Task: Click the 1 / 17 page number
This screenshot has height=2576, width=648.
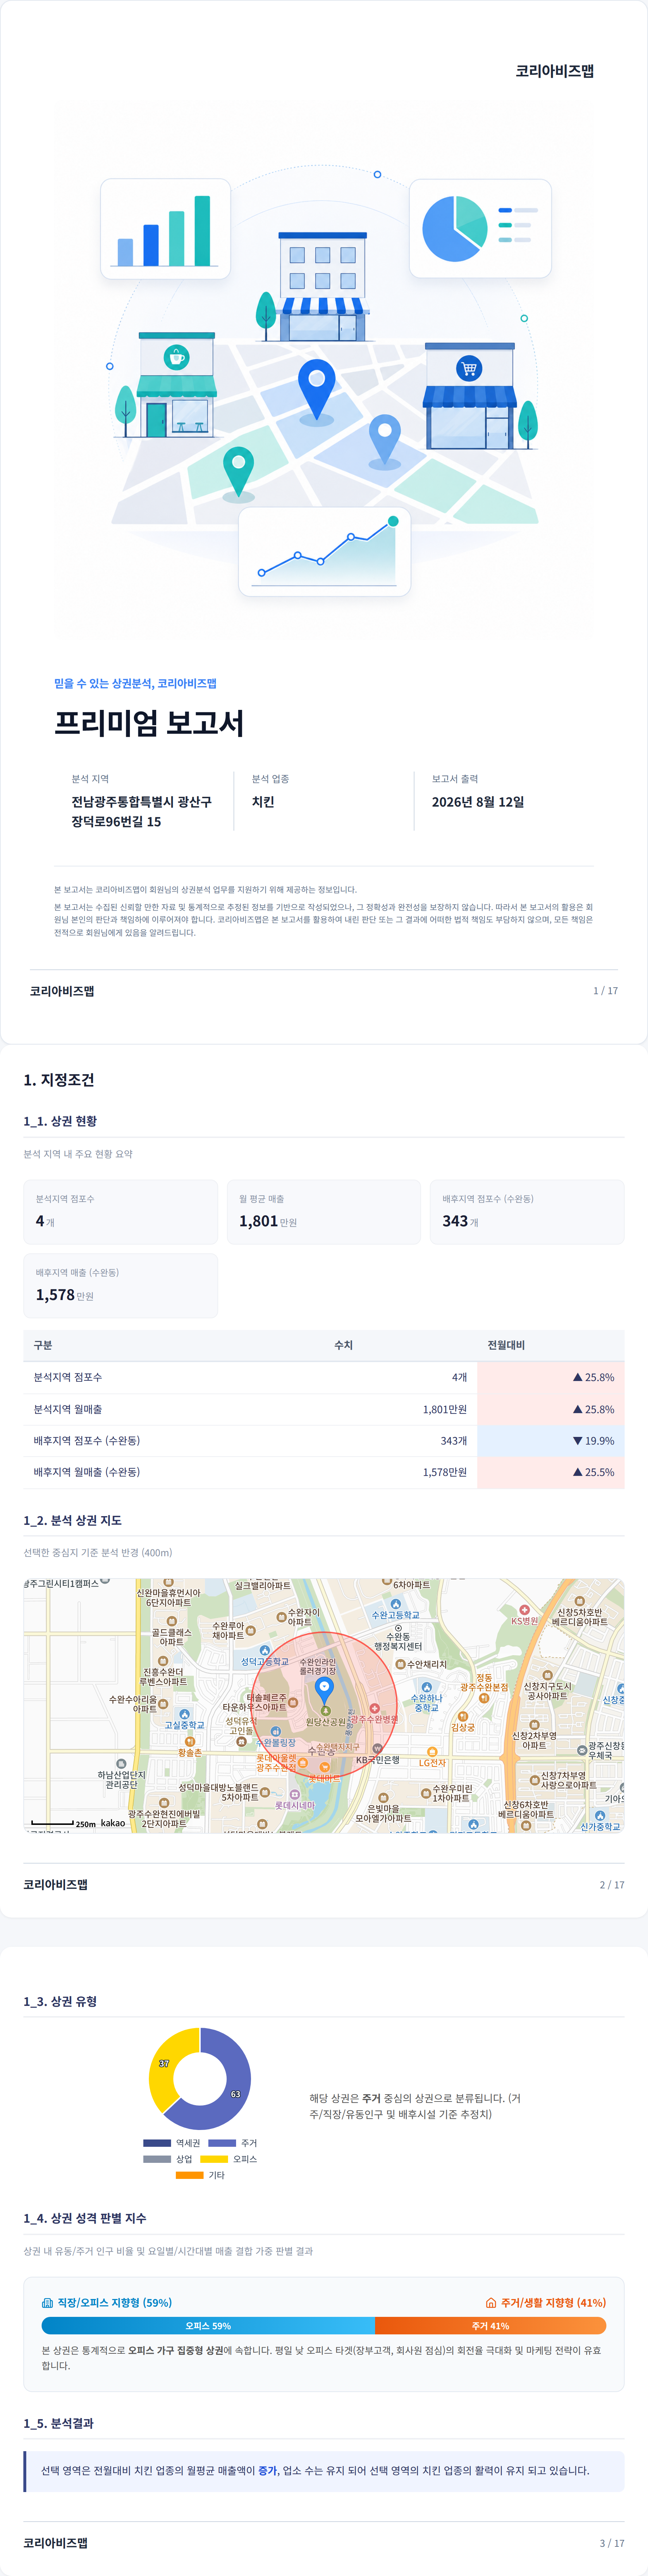Action: pos(605,991)
